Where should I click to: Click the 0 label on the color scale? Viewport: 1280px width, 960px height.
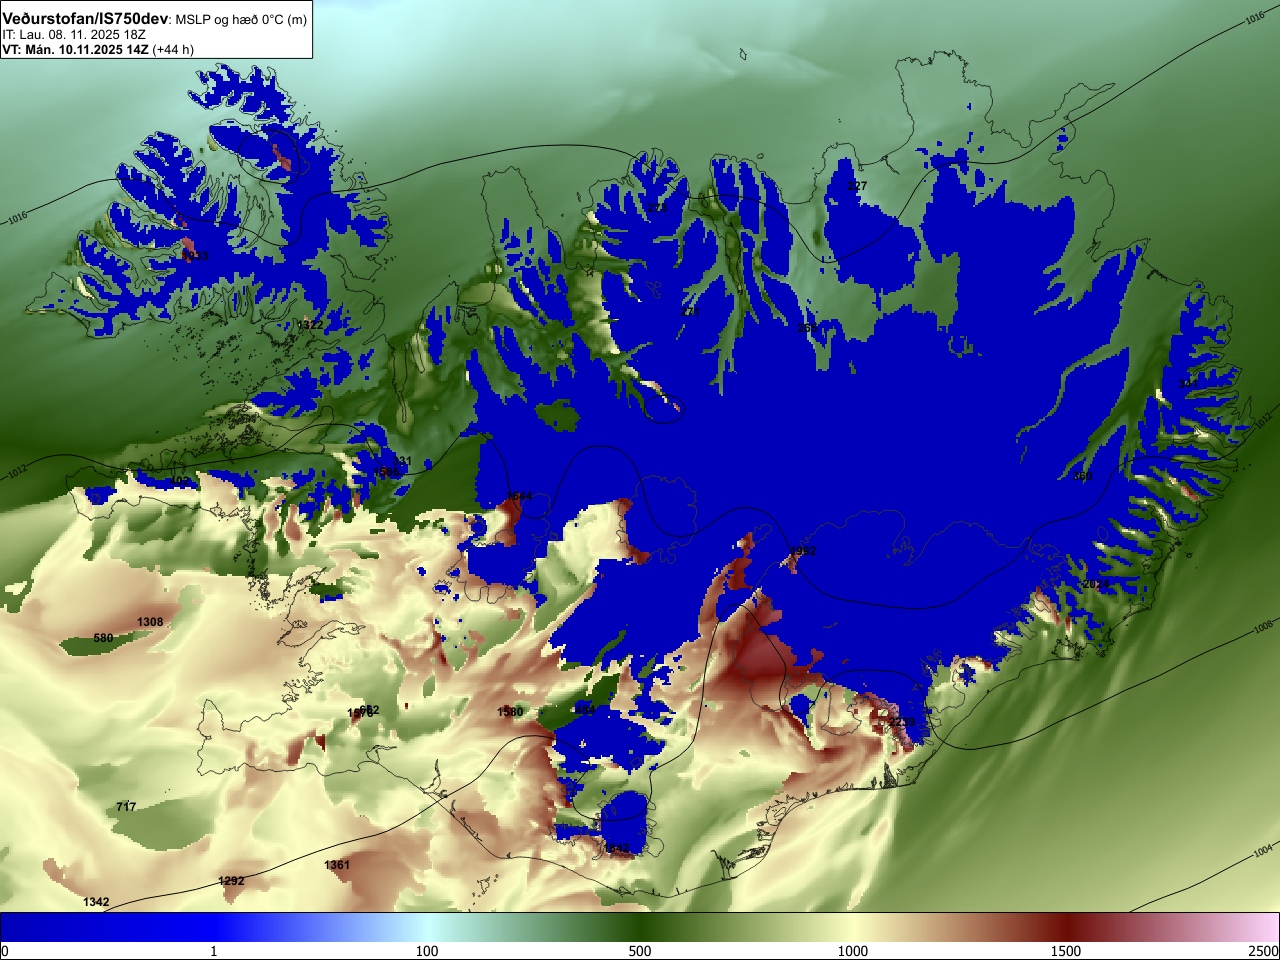[5, 951]
